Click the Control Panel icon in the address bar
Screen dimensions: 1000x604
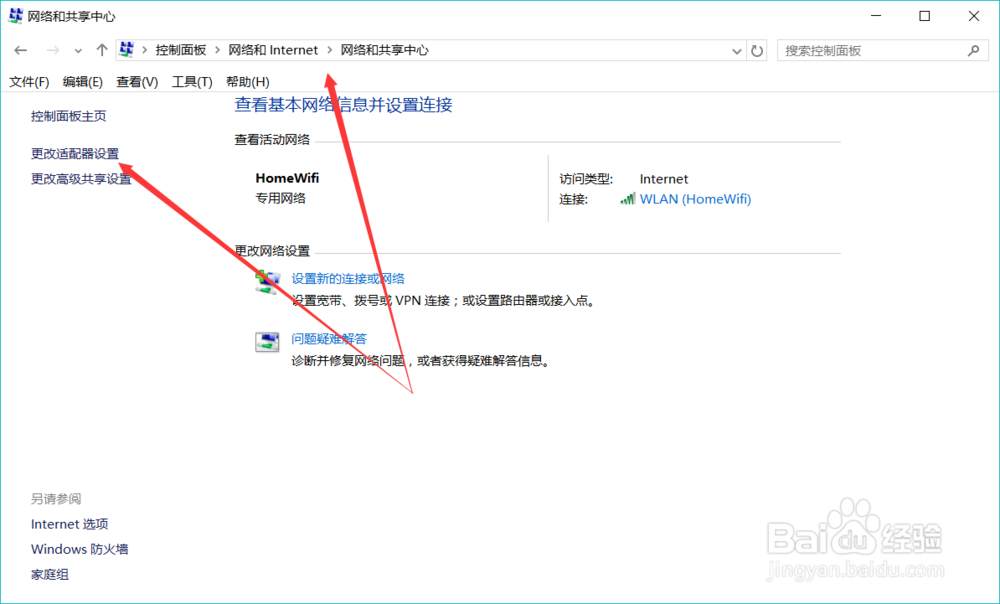(126, 49)
